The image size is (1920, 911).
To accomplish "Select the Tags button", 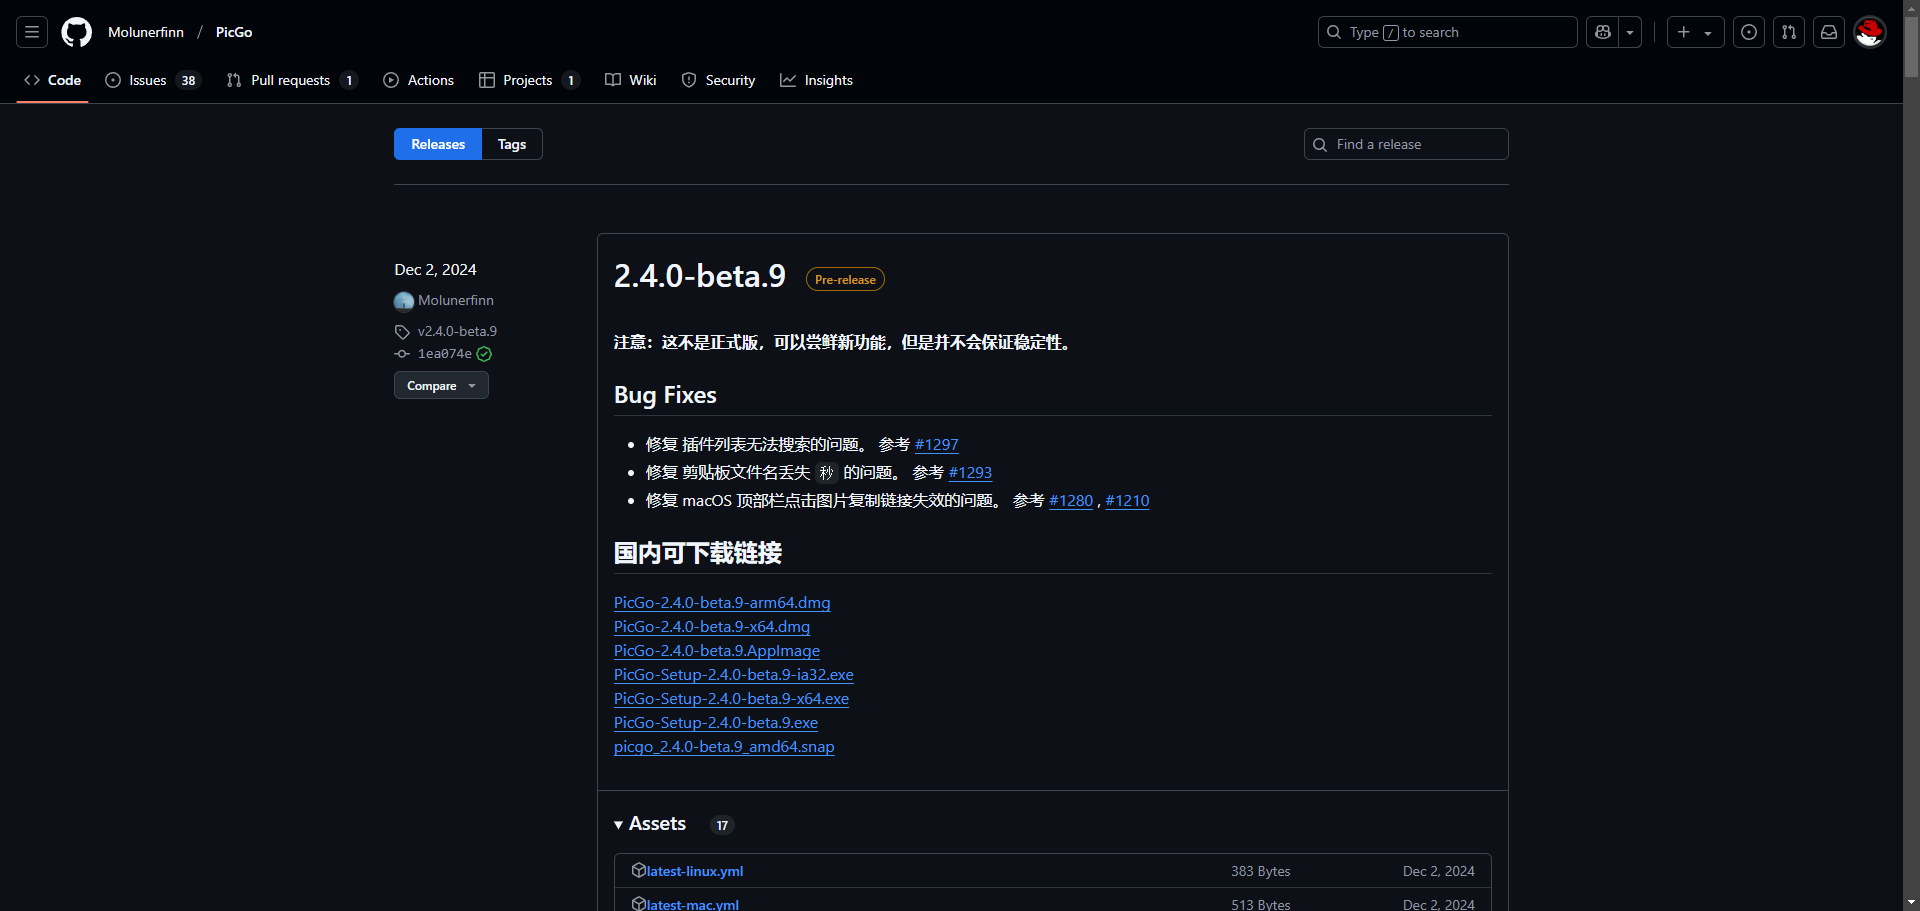I will [512, 144].
